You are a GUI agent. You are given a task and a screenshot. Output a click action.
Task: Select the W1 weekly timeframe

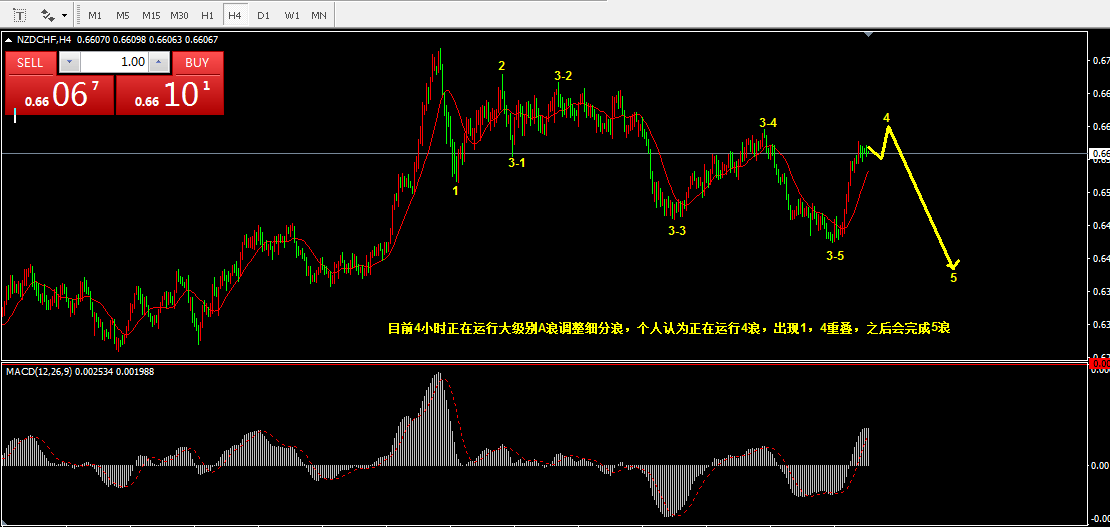[292, 15]
